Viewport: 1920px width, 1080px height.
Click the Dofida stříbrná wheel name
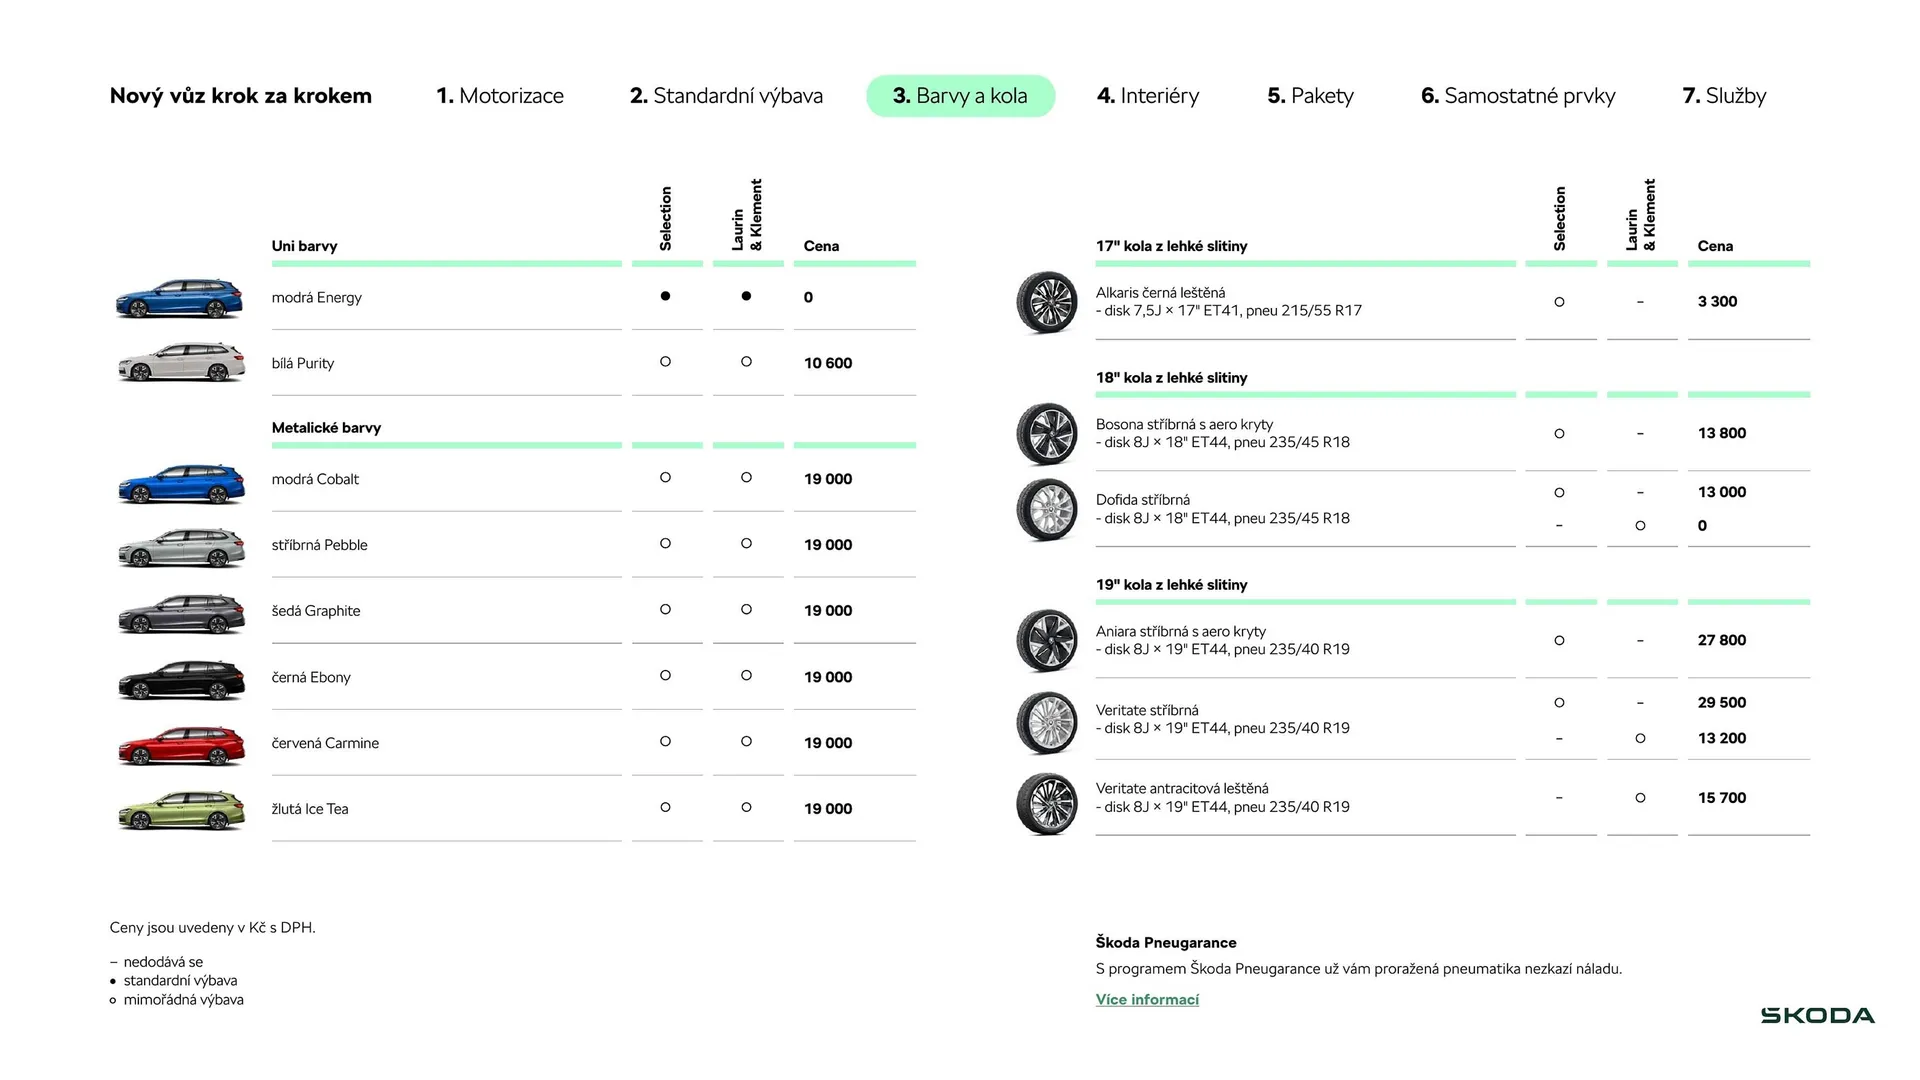[1143, 500]
